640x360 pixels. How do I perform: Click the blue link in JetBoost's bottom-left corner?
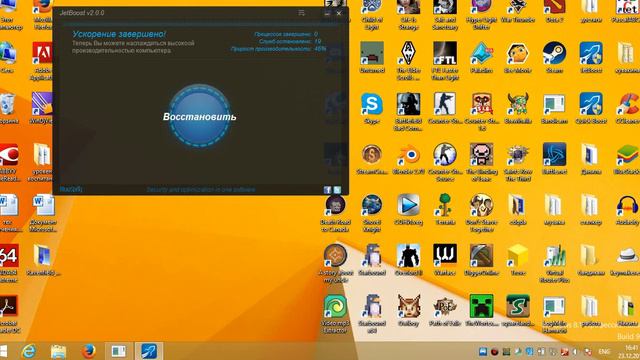click(71, 189)
